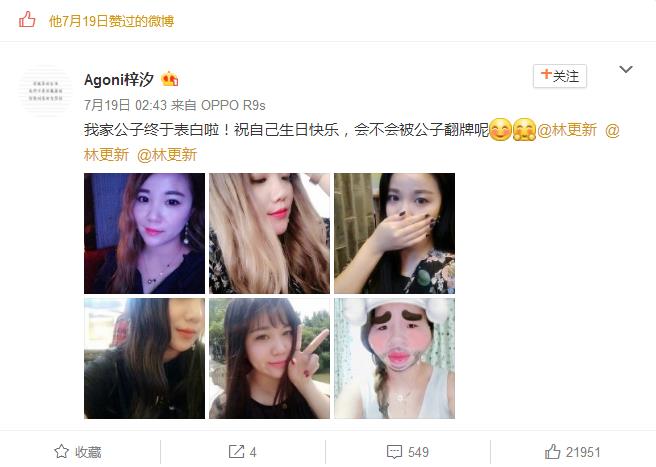The width and height of the screenshot is (656, 467).
Task: Open the photo with hand covering mouth
Action: click(395, 234)
